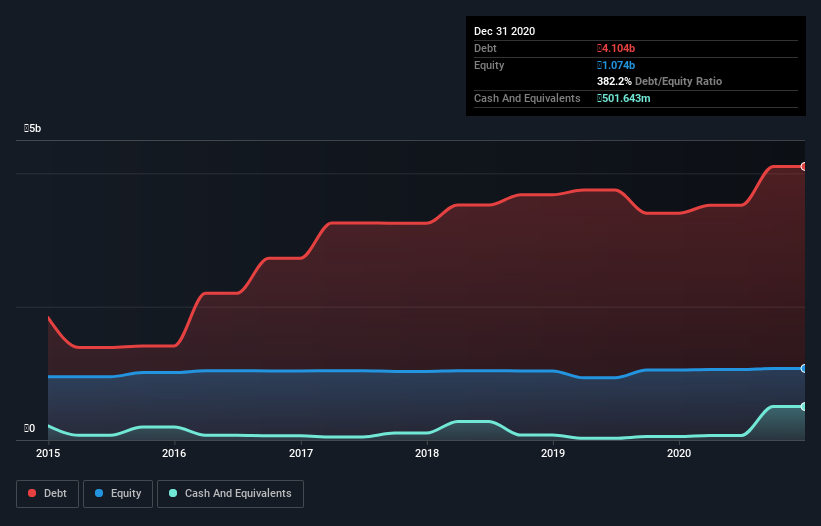821x526 pixels.
Task: Click the 5b y-axis label
Action: (x=32, y=128)
